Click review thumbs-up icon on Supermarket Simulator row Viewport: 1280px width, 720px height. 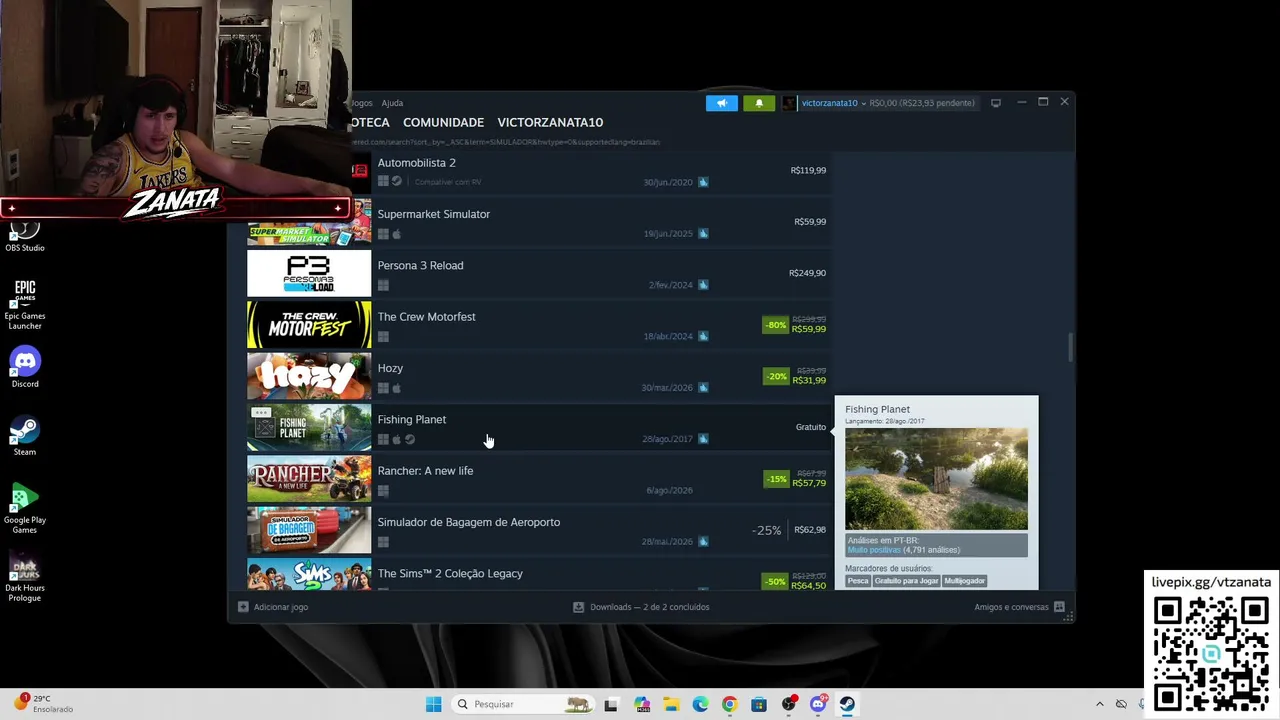703,234
